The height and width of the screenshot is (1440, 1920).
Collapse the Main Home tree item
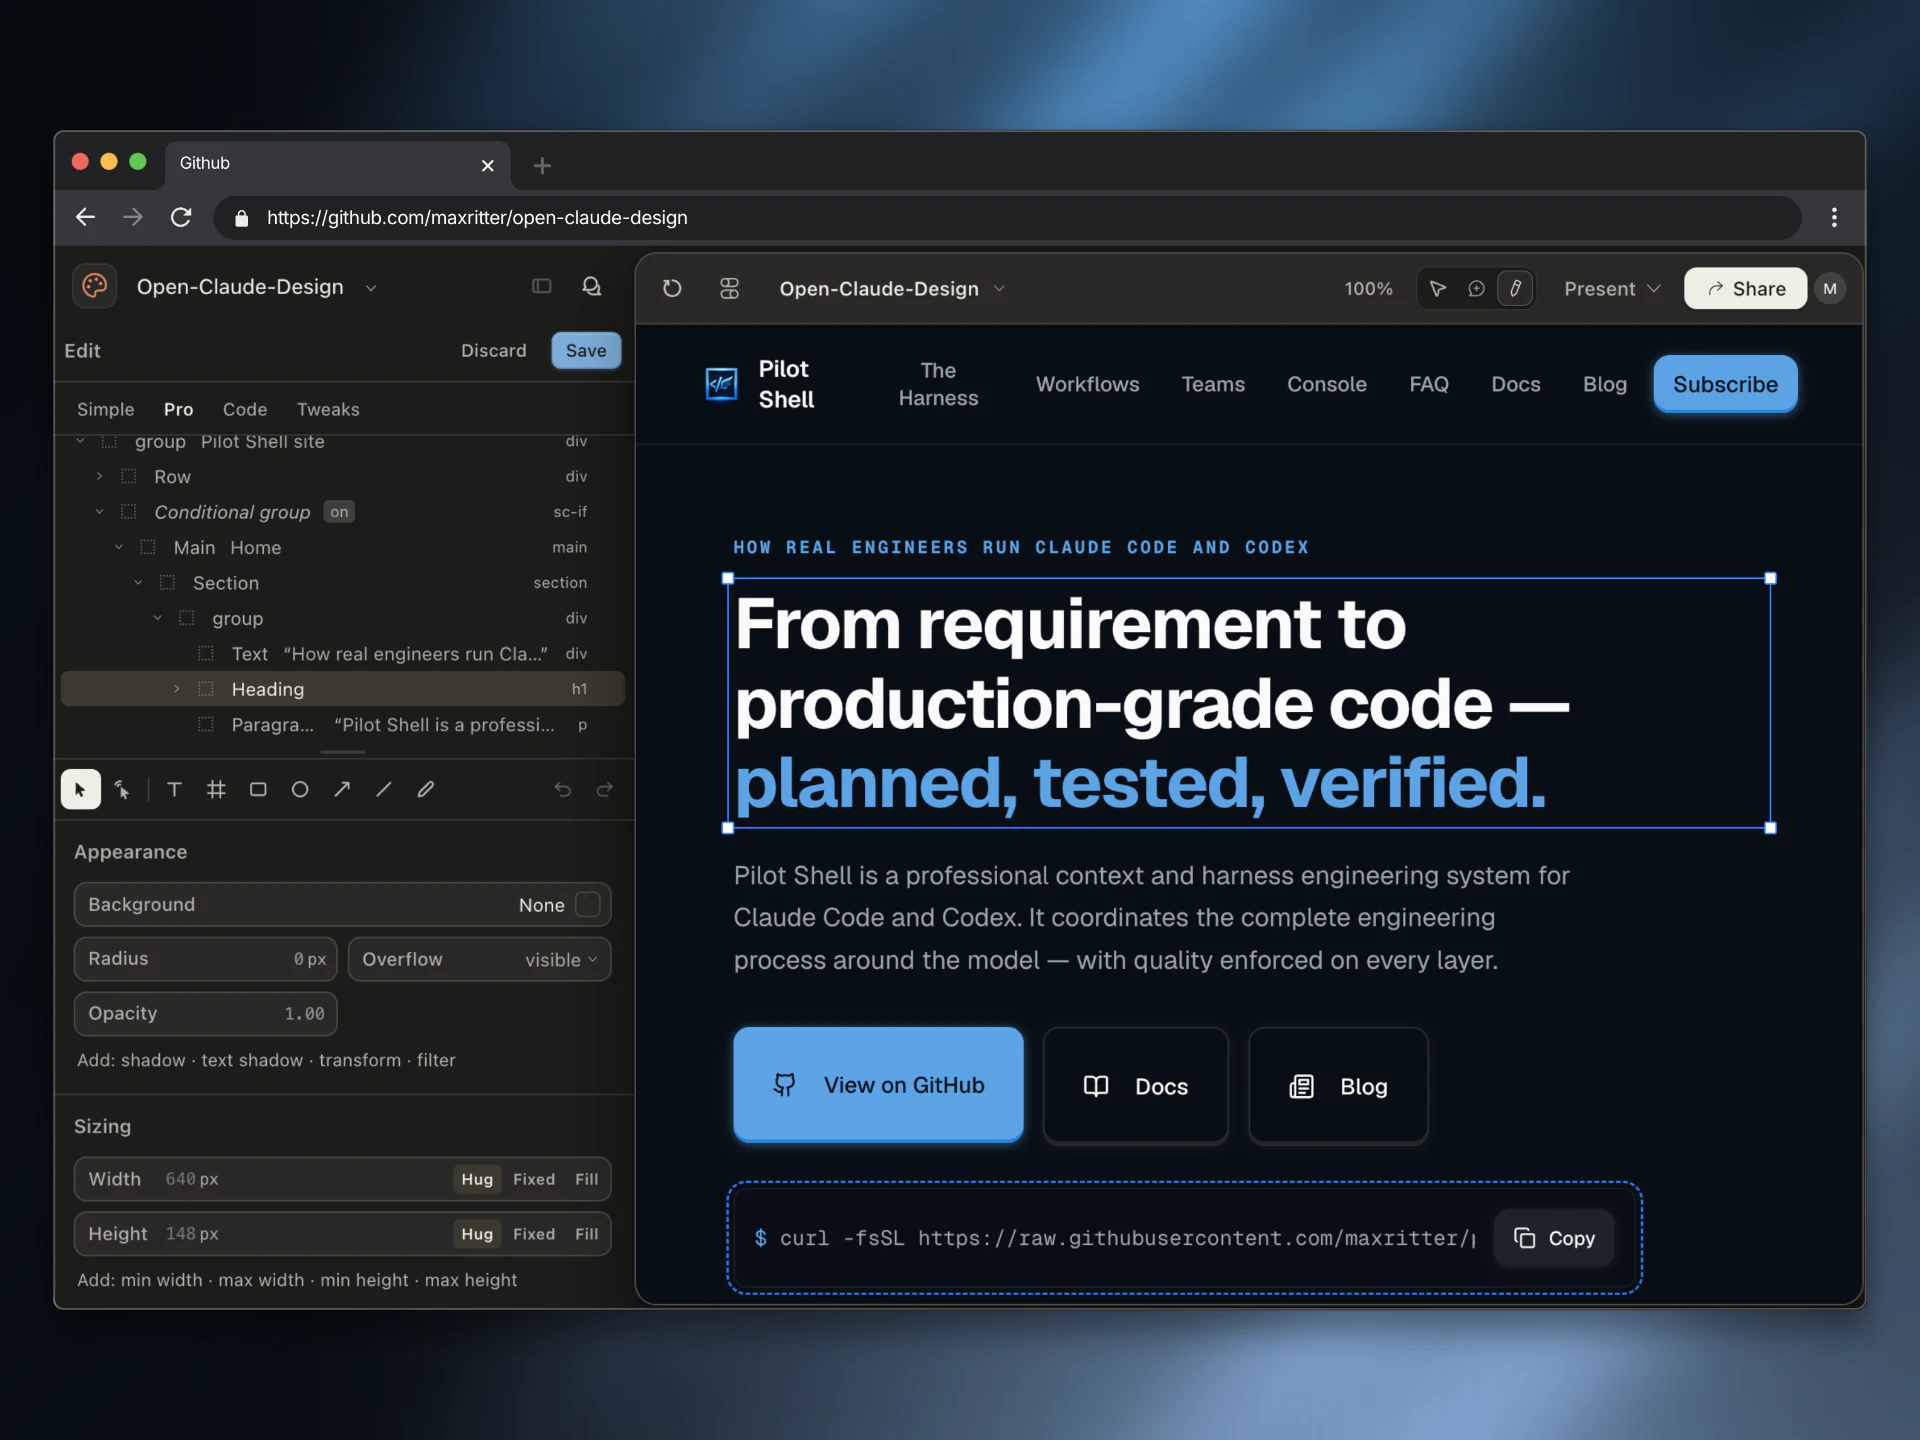tap(118, 548)
